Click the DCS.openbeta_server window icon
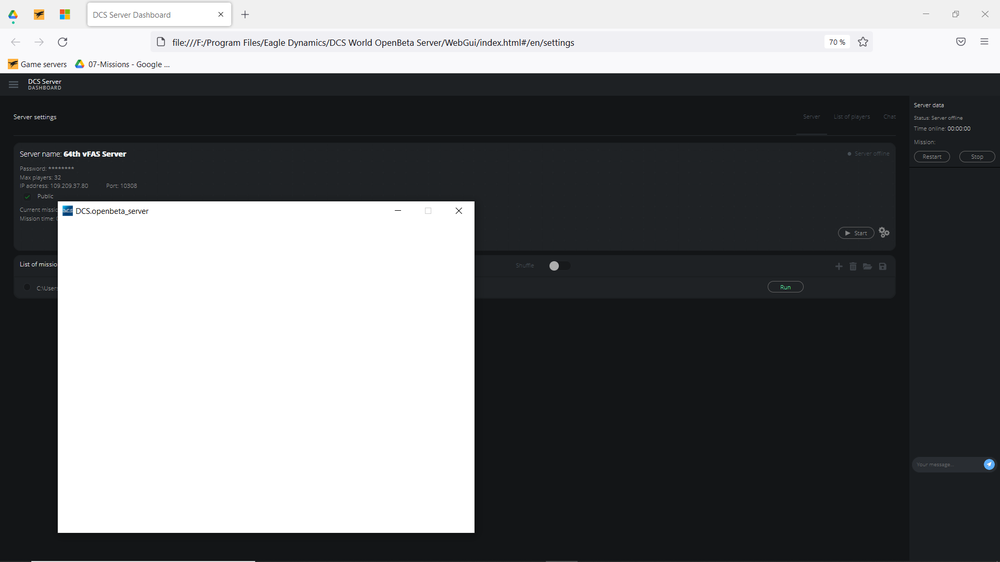 click(x=68, y=211)
